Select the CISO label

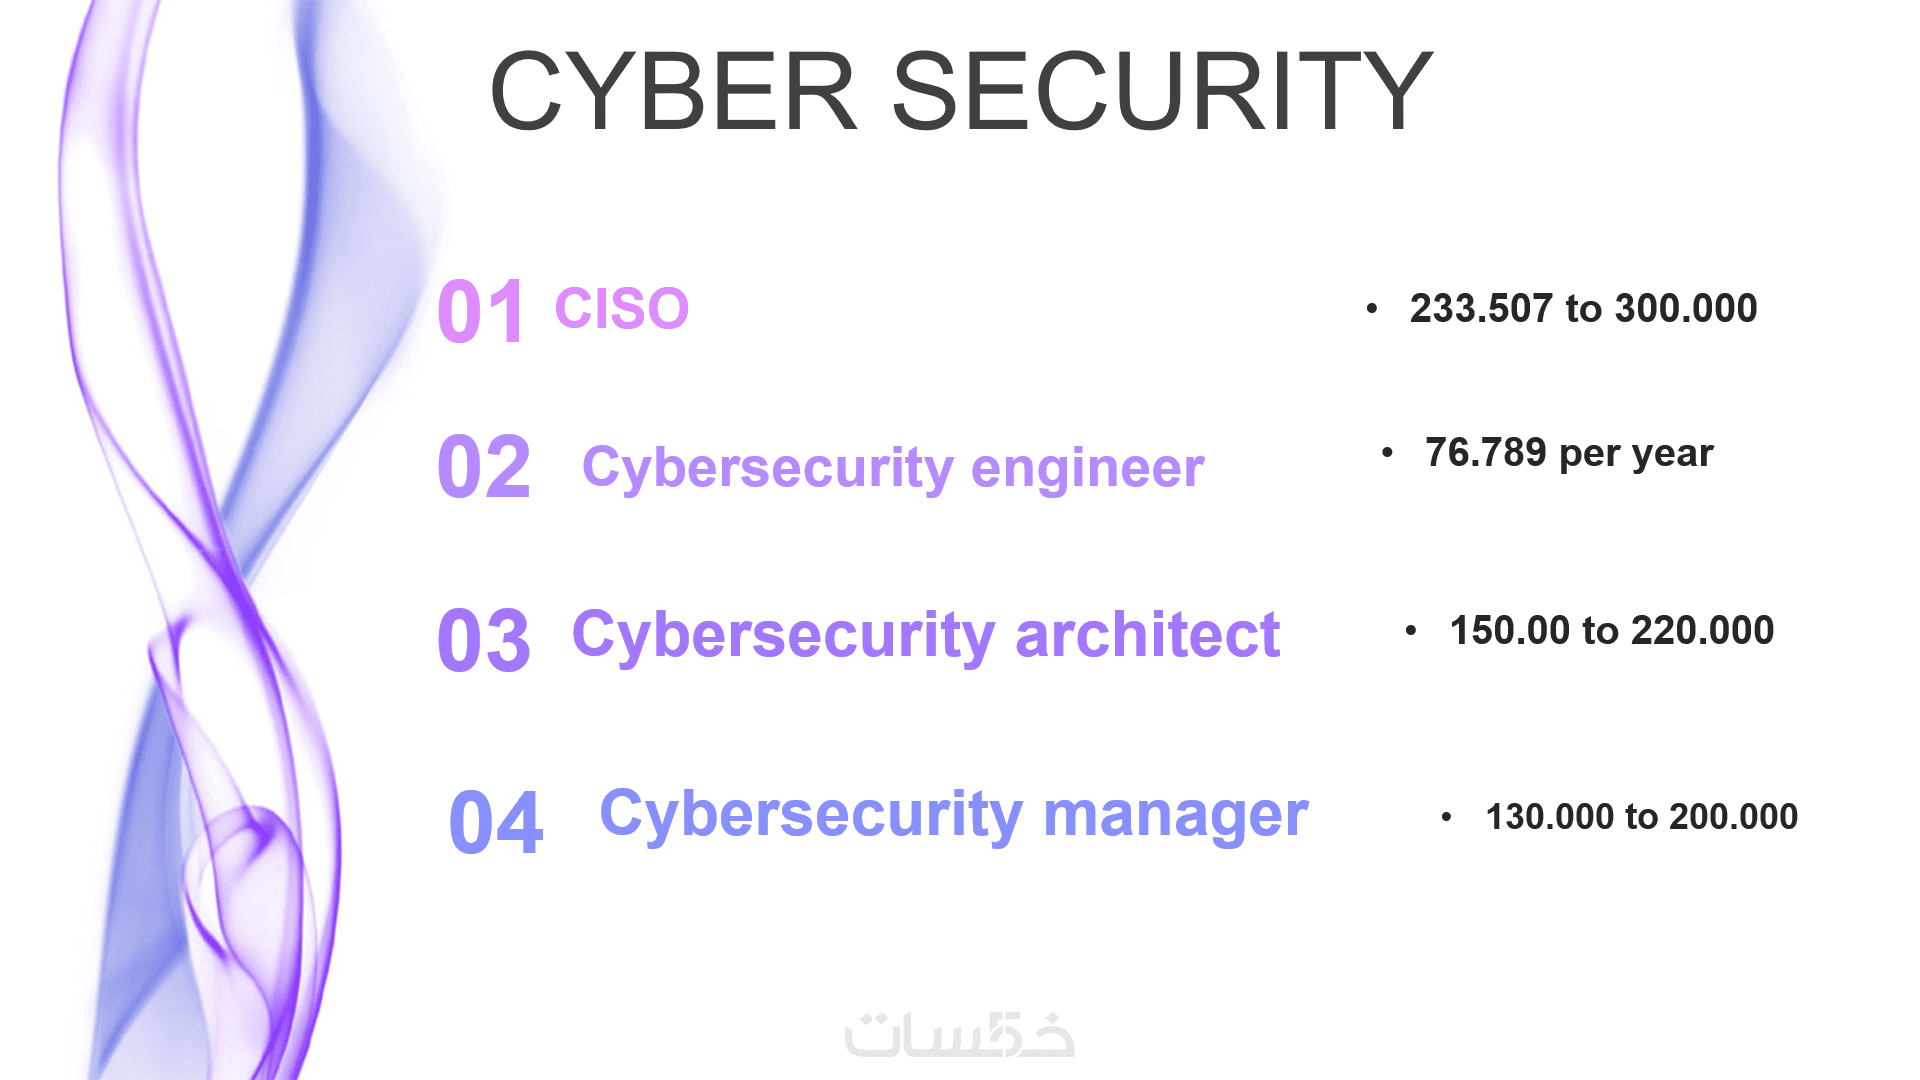(622, 309)
